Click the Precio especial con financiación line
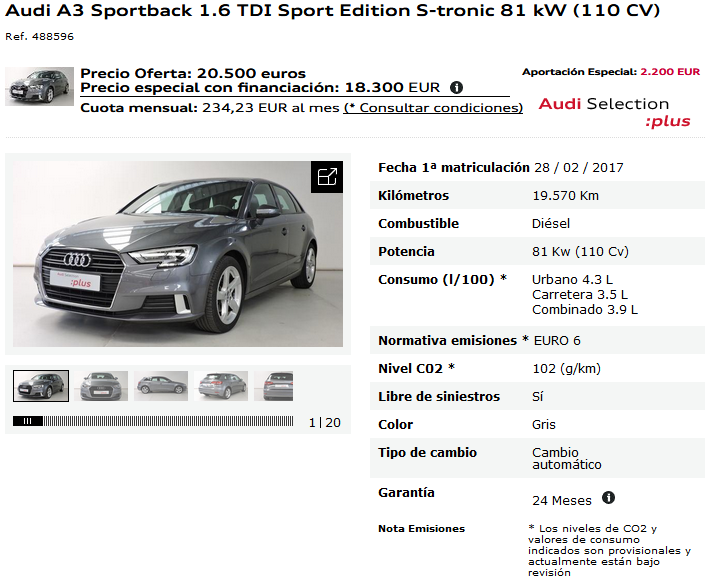This screenshot has width=709, height=584. 260,87
